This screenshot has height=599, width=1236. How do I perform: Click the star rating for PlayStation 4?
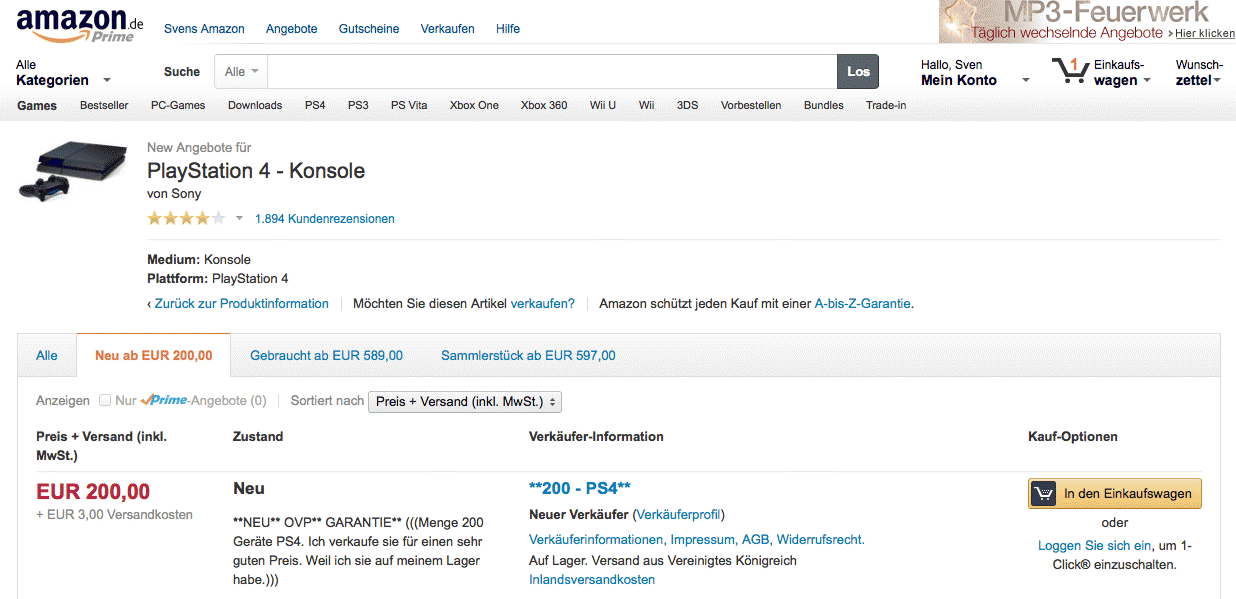pos(186,218)
